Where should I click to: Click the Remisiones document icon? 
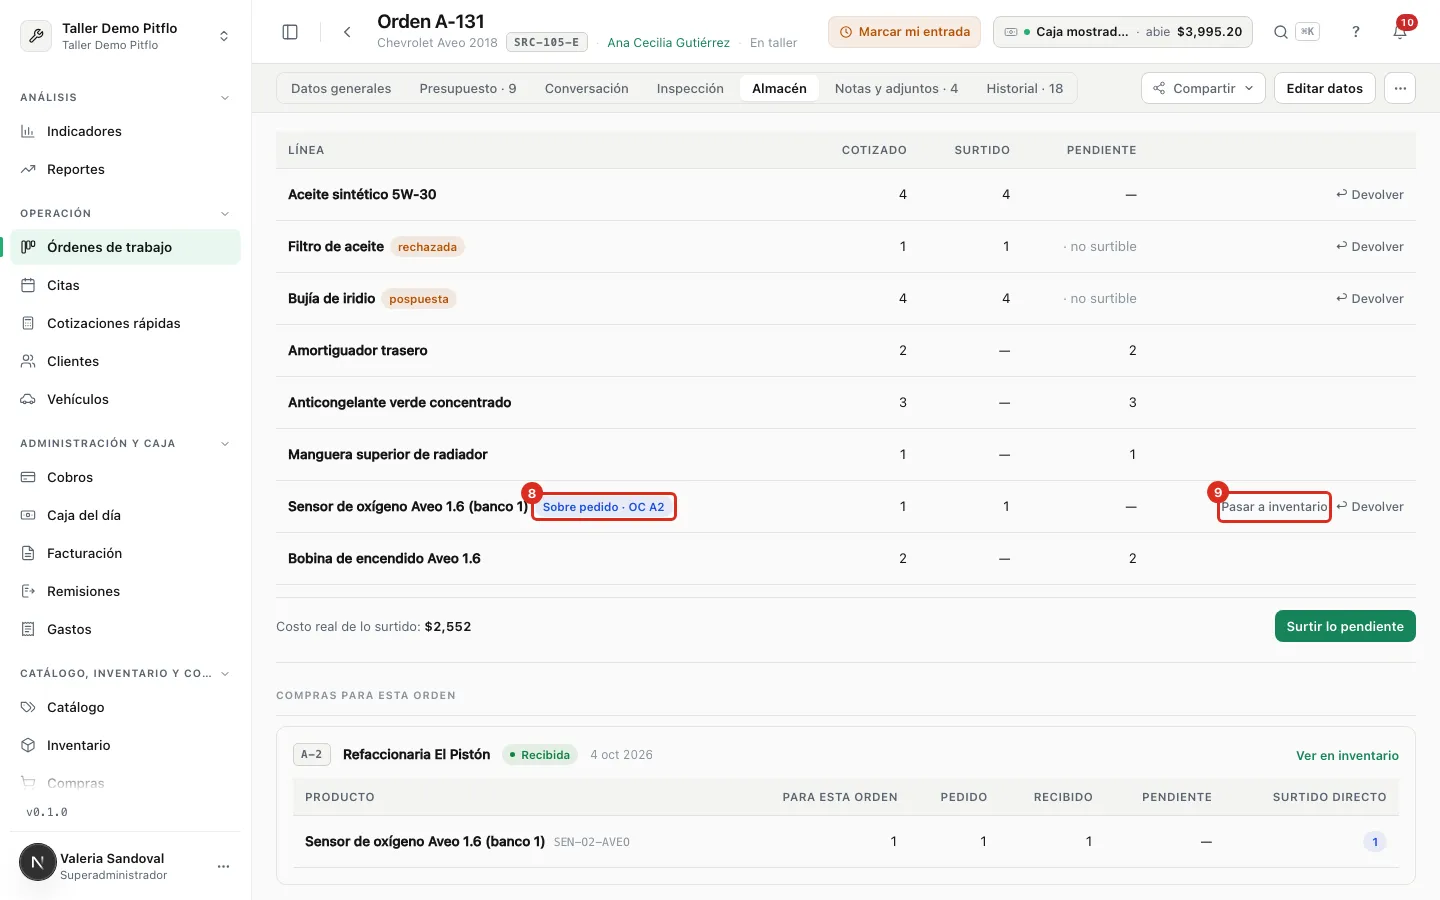tap(28, 591)
